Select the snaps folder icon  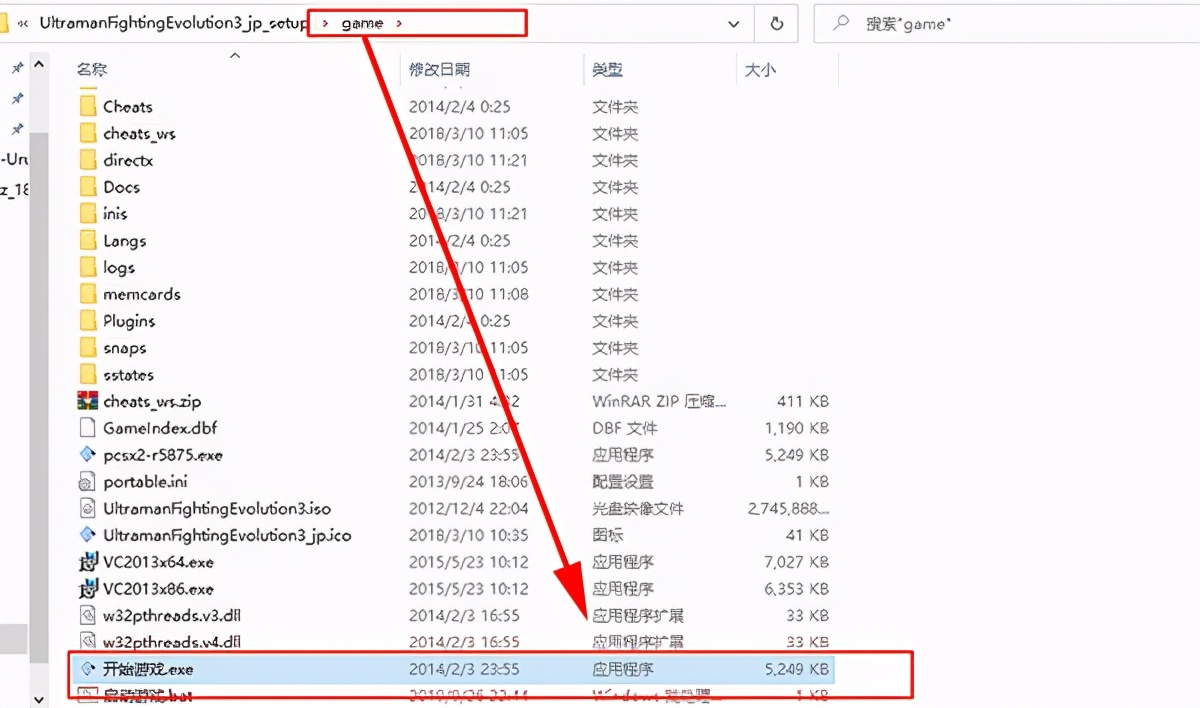pyautogui.click(x=87, y=348)
